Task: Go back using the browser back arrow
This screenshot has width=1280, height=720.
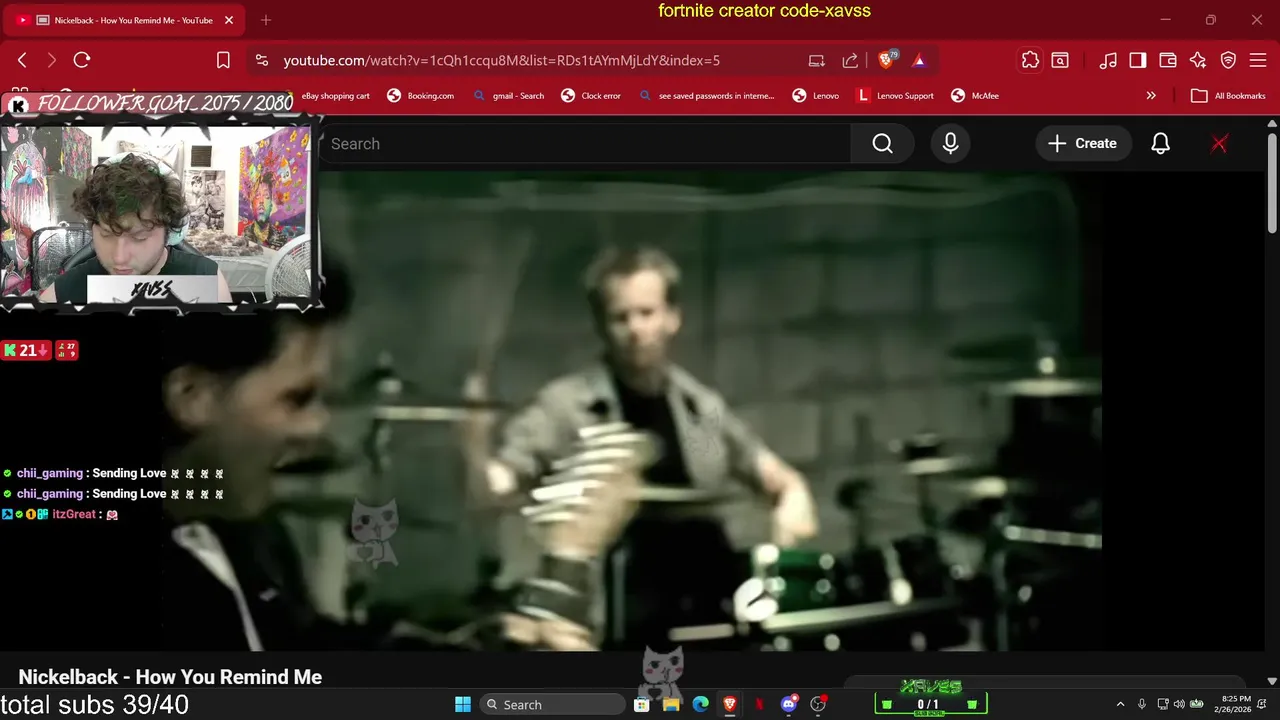Action: point(22,60)
